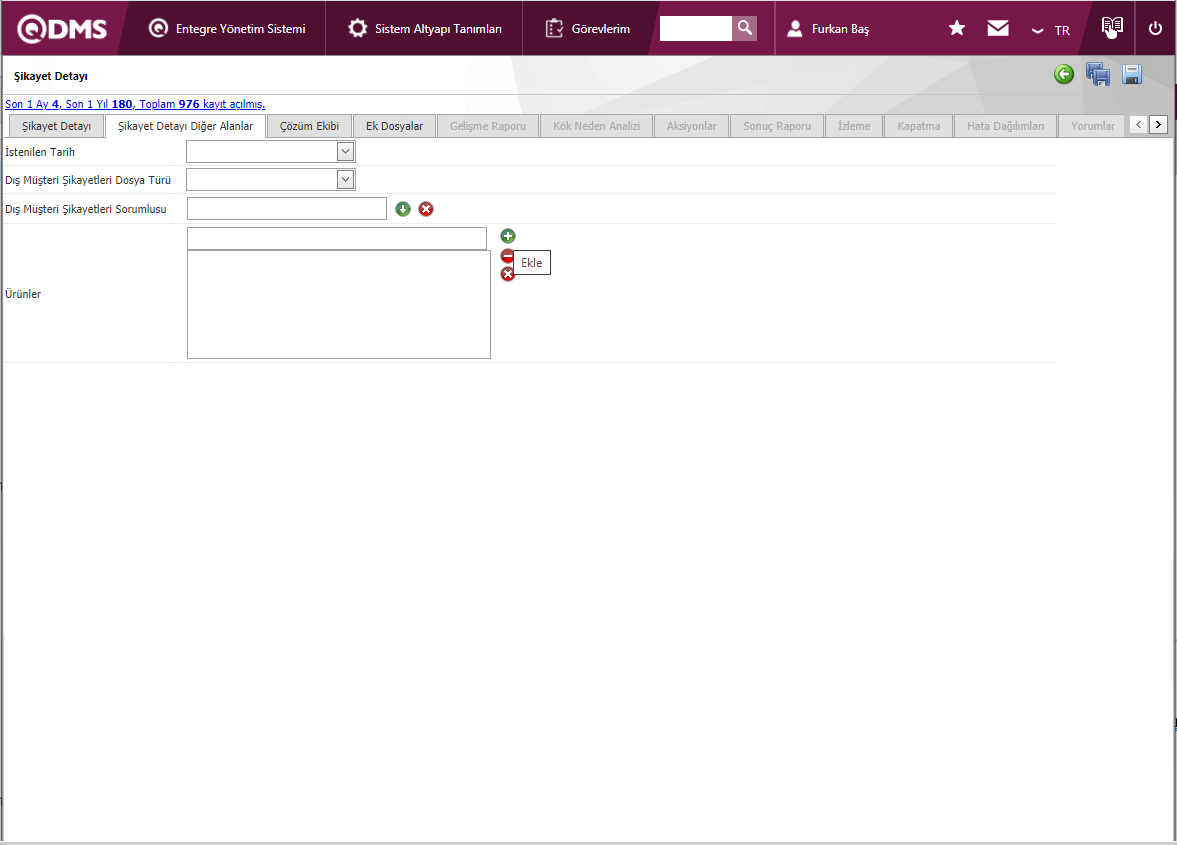Click the save-all multiple disks icon
This screenshot has height=845, width=1177.
pyautogui.click(x=1097, y=74)
